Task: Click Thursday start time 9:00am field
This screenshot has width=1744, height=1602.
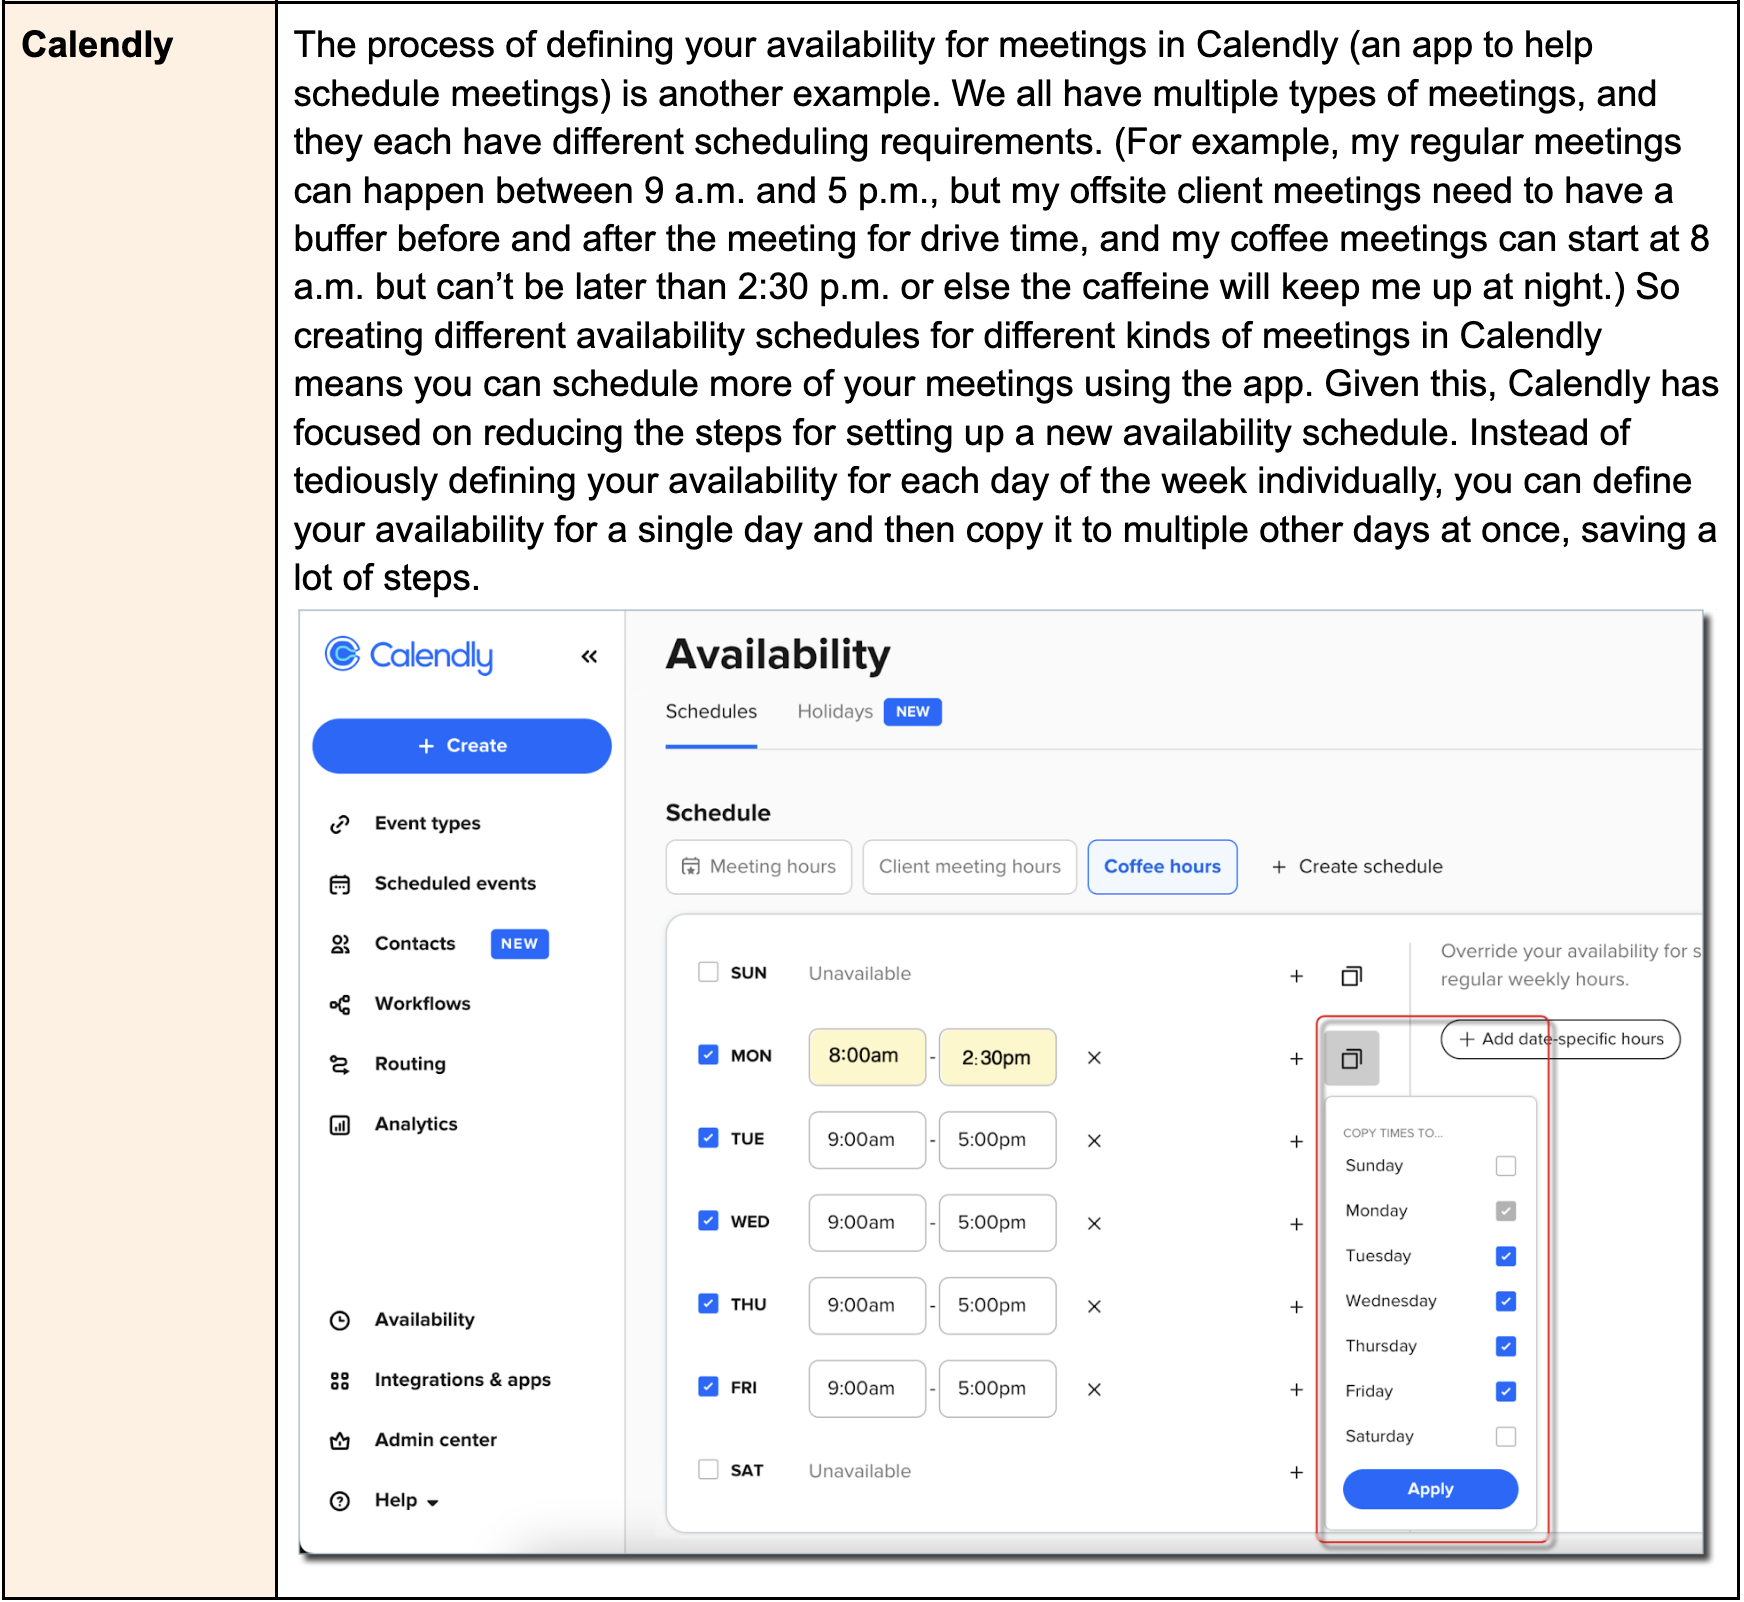Action: (x=867, y=1306)
